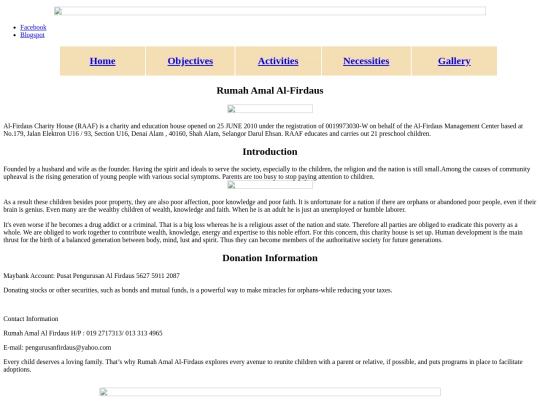The image size is (540, 405).
Task: Go to the Home menu item
Action: tap(102, 61)
